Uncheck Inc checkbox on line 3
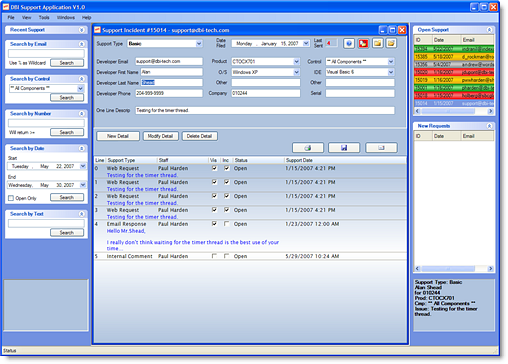Image resolution: width=508 pixels, height=364 pixels. click(x=227, y=210)
